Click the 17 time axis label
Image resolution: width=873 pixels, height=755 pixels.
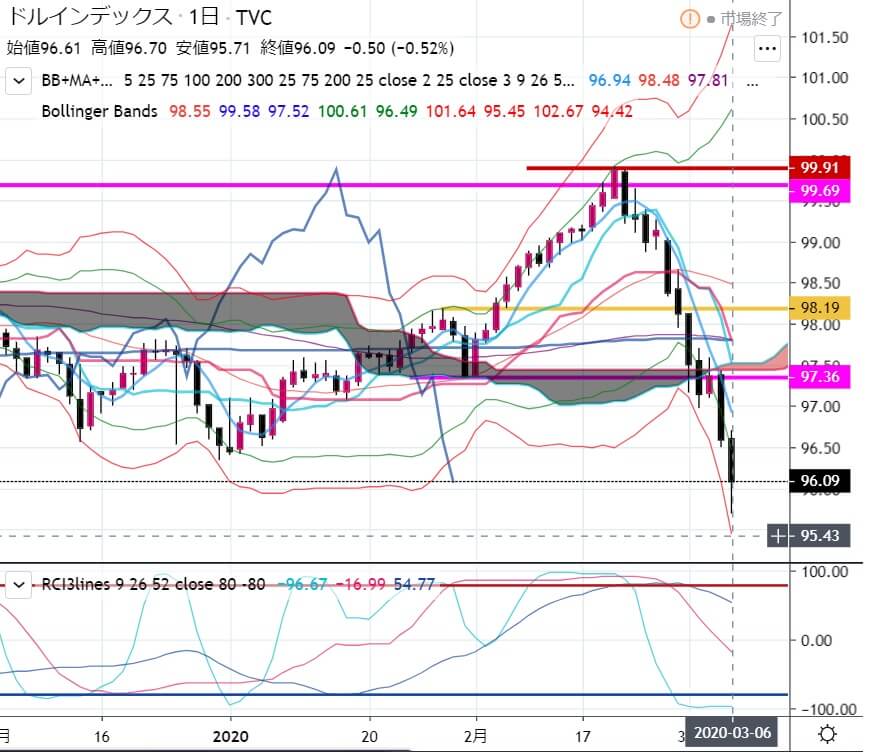tap(583, 737)
